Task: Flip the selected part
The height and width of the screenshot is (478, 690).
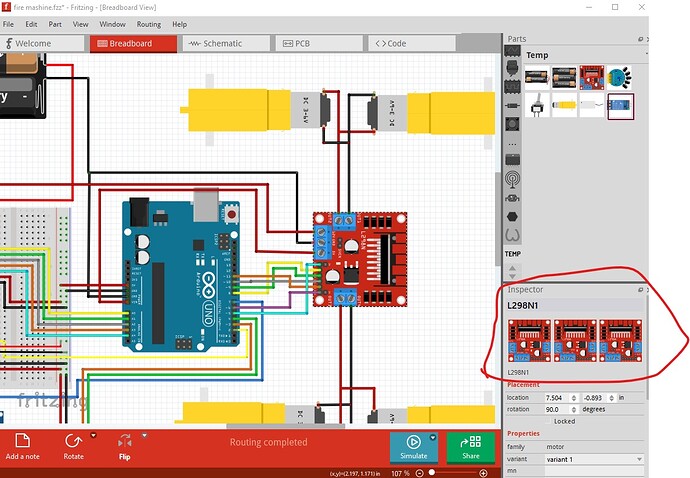Action: [124, 441]
